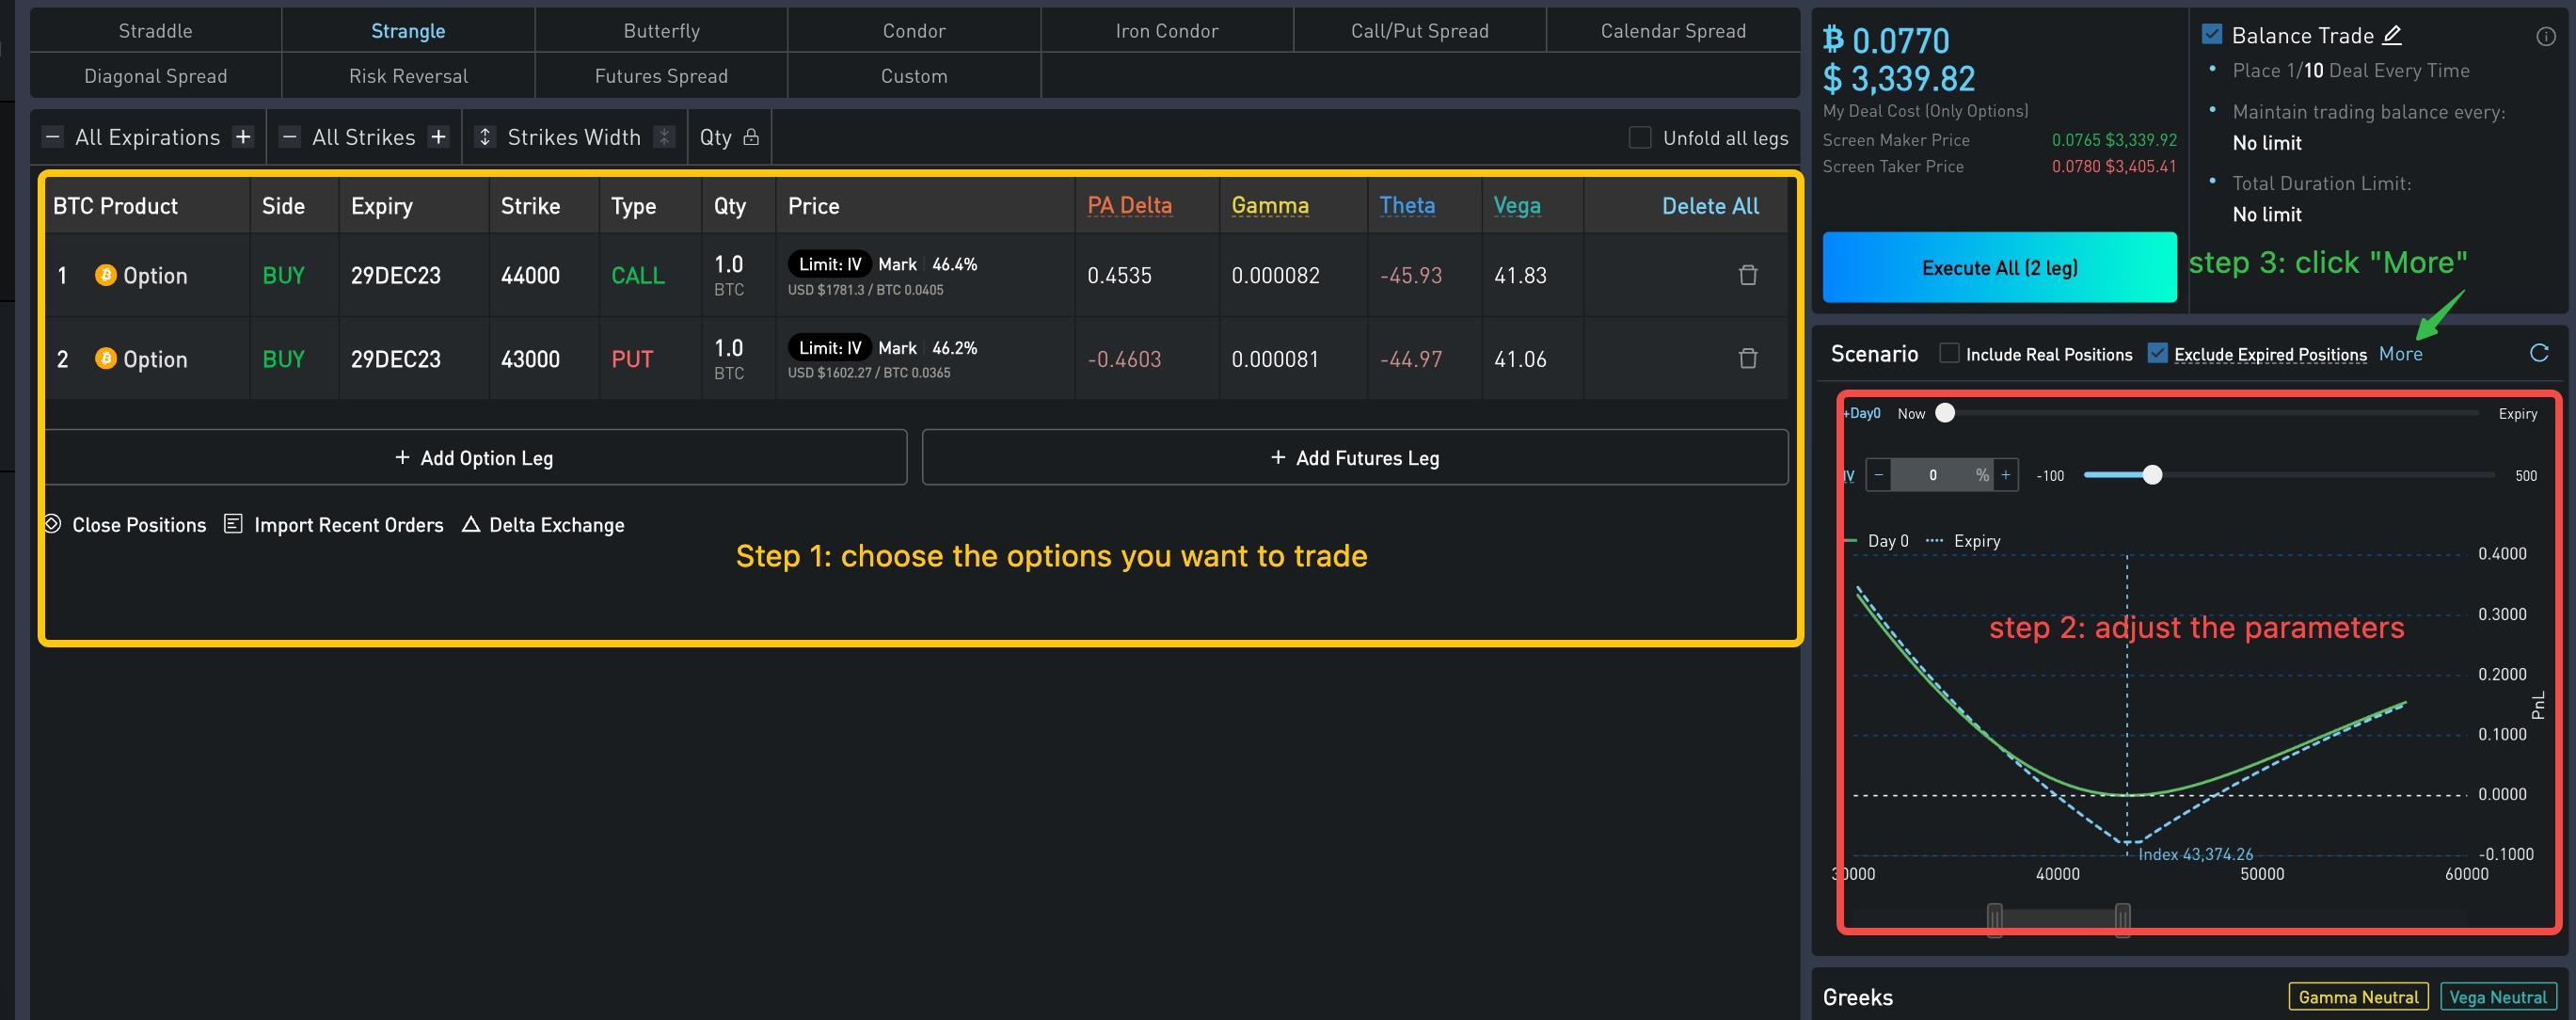Screen dimensions: 2576x1020
Task: Increase IV with the plus stepper
Action: (2005, 475)
